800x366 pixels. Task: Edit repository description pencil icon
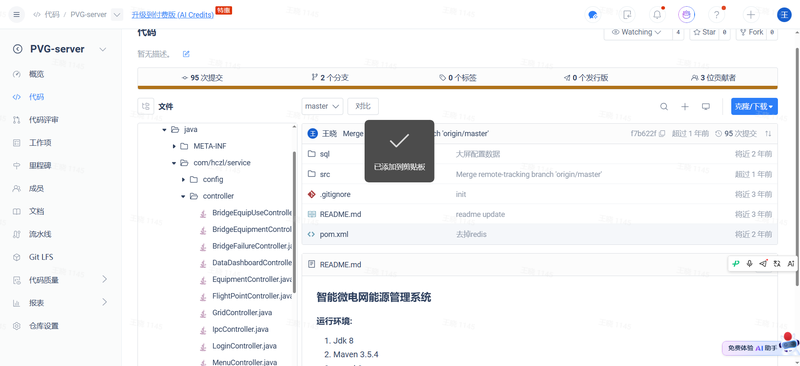186,54
